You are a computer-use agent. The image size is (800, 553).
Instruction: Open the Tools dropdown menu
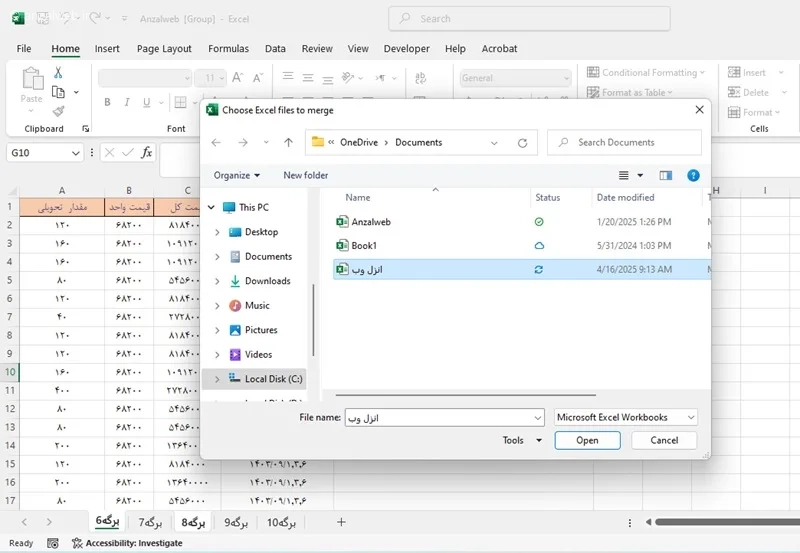click(x=522, y=440)
